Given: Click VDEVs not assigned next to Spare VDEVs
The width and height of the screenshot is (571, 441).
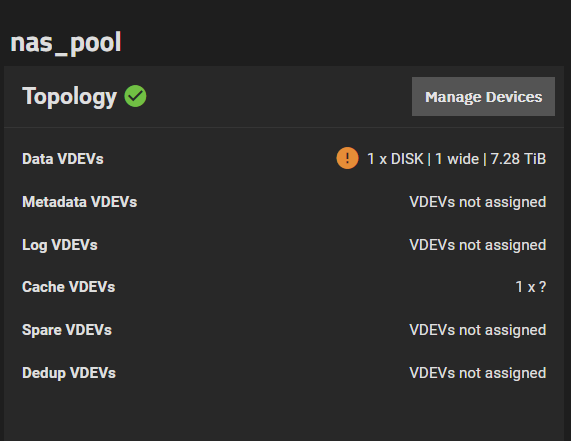Looking at the screenshot, I should click(x=478, y=330).
